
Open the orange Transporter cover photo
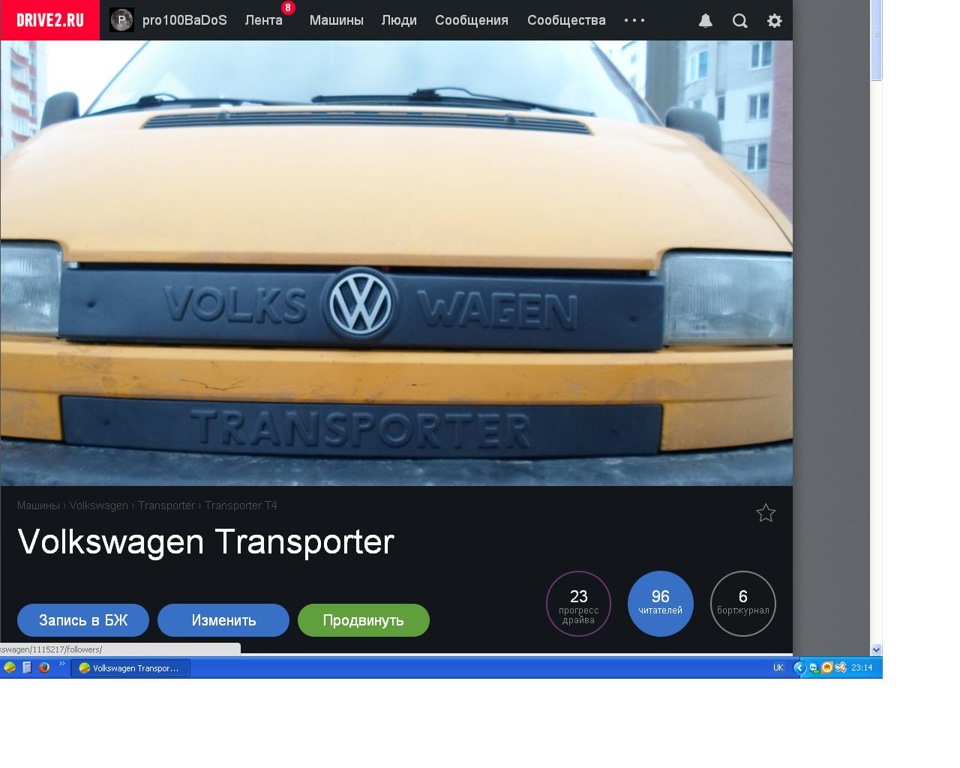pos(397,263)
